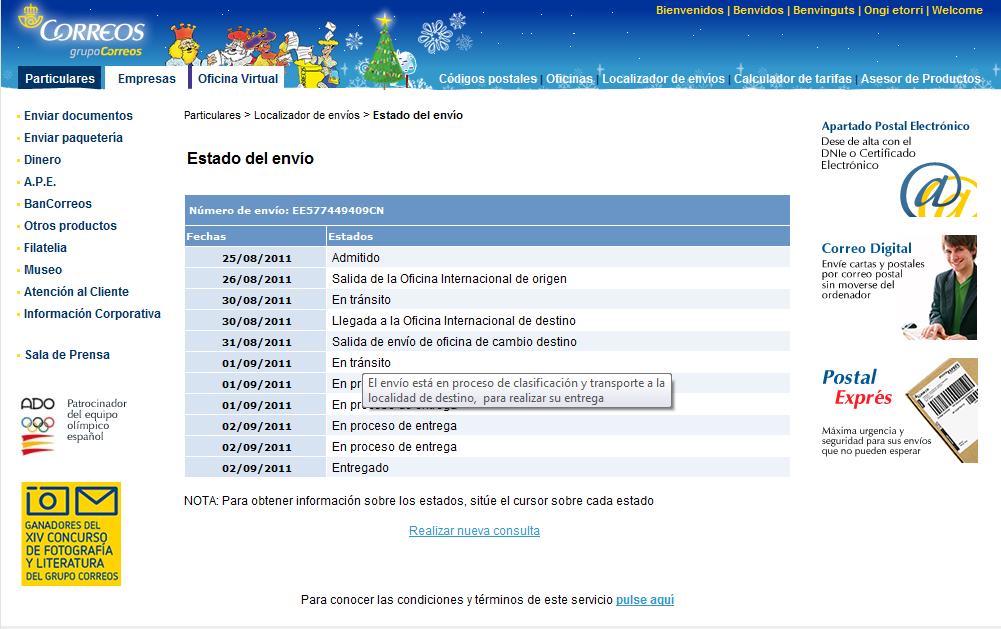The width and height of the screenshot is (1001, 629).
Task: Open Enviar paquetería in sidebar
Action: tap(73, 137)
